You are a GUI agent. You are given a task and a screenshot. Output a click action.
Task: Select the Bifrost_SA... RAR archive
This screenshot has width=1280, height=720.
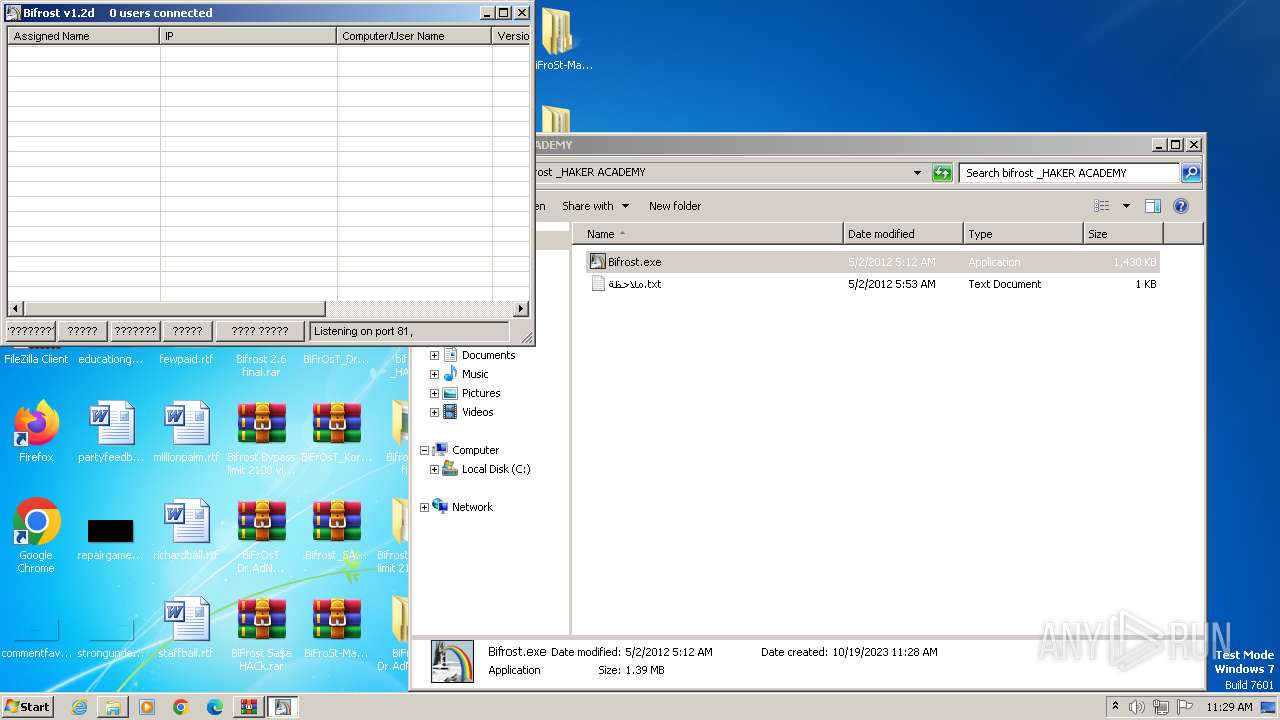pyautogui.click(x=336, y=530)
